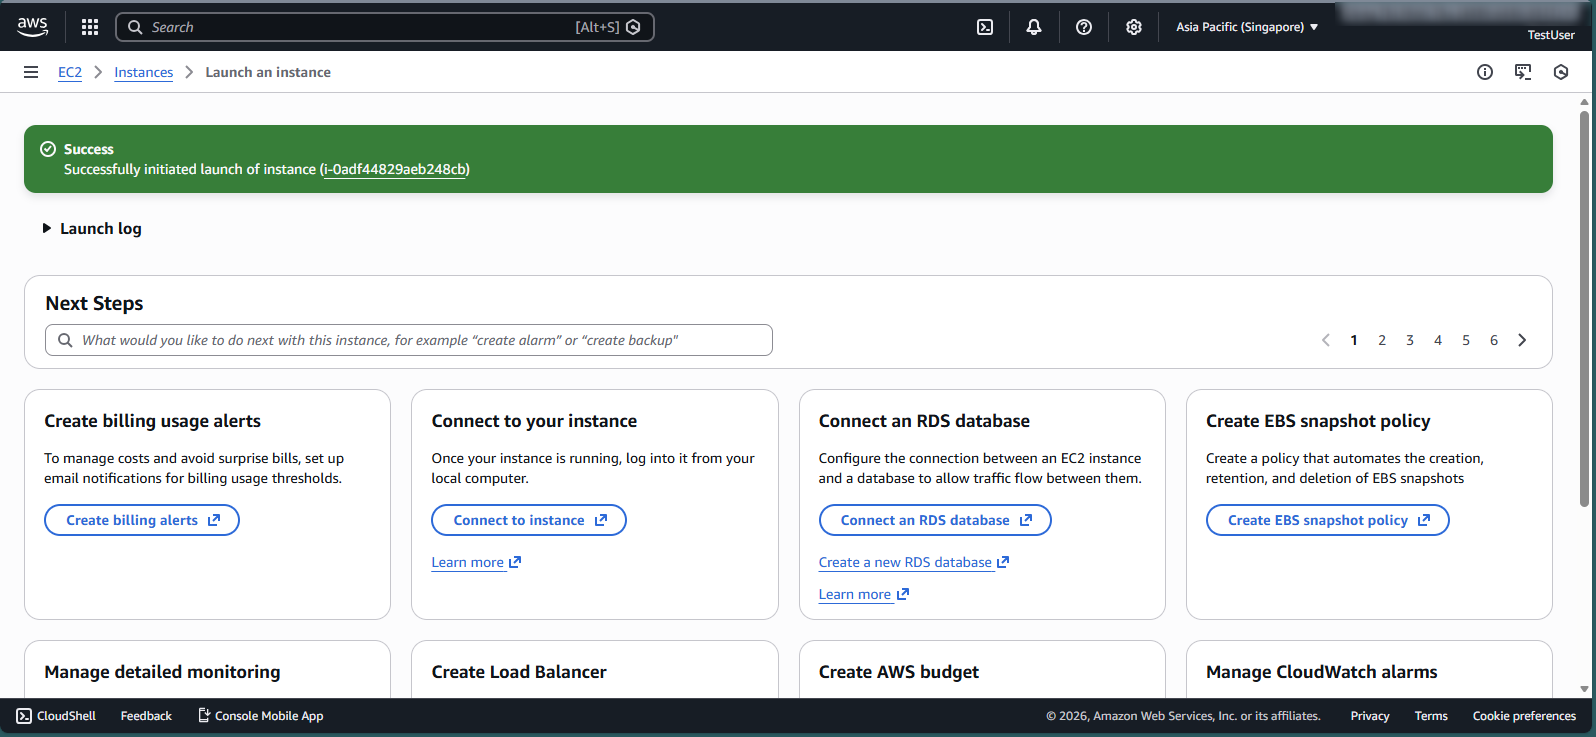Open Learn more under Connect an RDS database
The width and height of the screenshot is (1596, 737).
coord(864,594)
